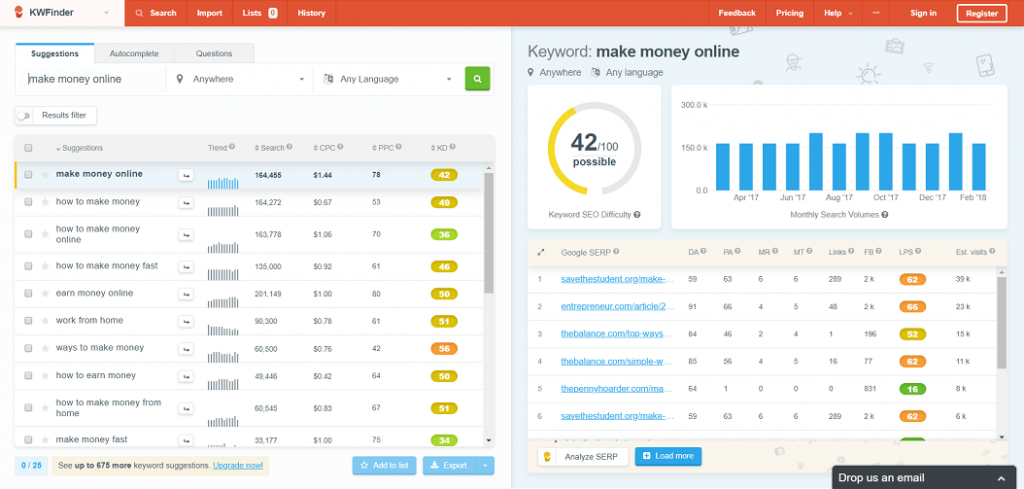Star the 'how to make money fast' keyword
Image resolution: width=1024 pixels, height=489 pixels.
(45, 266)
